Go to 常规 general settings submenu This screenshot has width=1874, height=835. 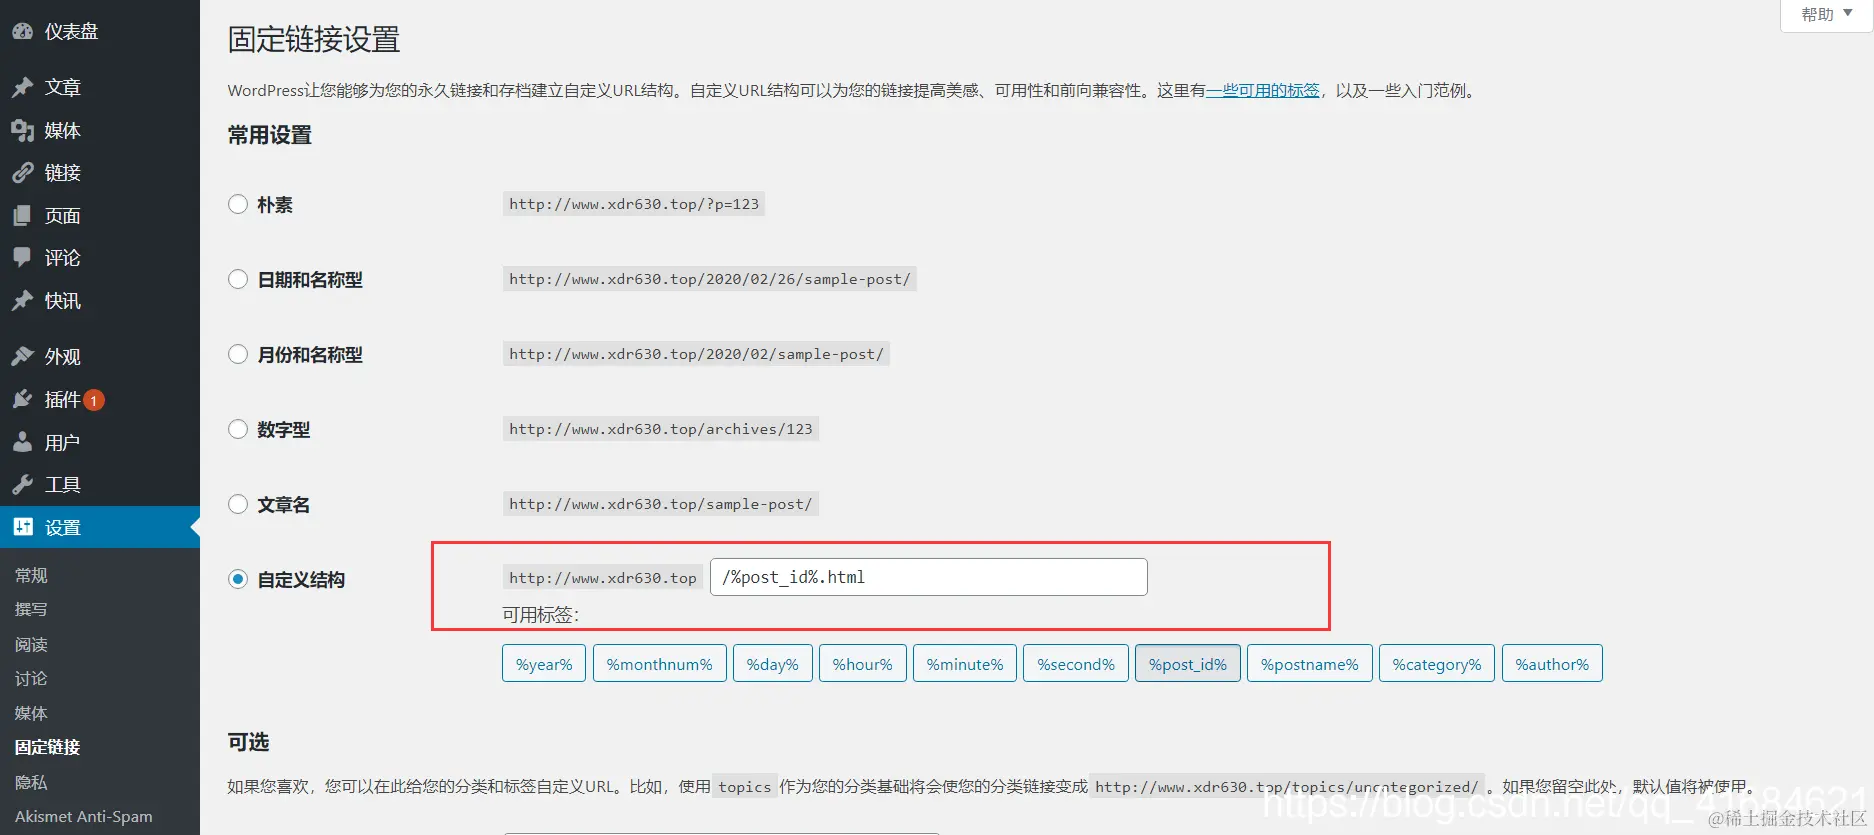[x=31, y=575]
